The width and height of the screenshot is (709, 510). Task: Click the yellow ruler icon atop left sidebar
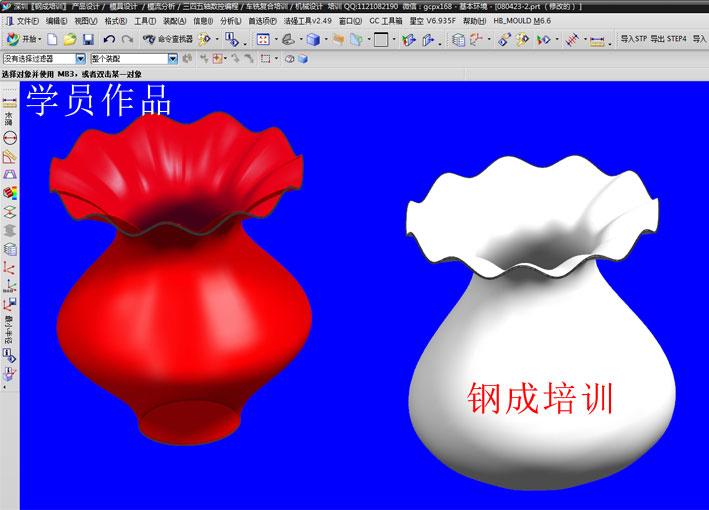tap(9, 102)
